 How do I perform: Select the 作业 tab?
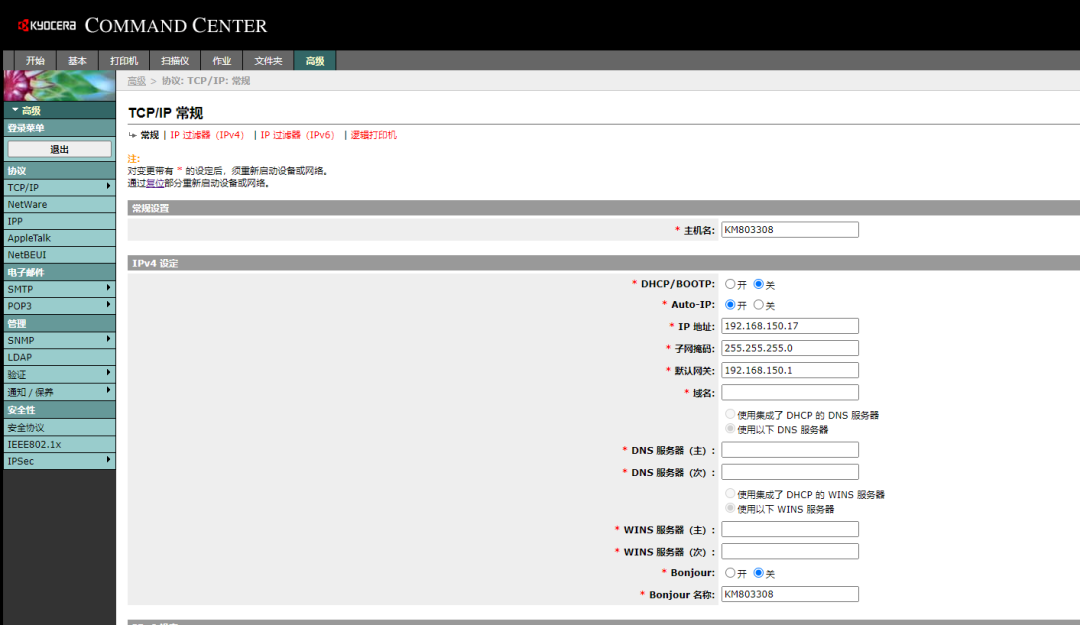[x=222, y=61]
